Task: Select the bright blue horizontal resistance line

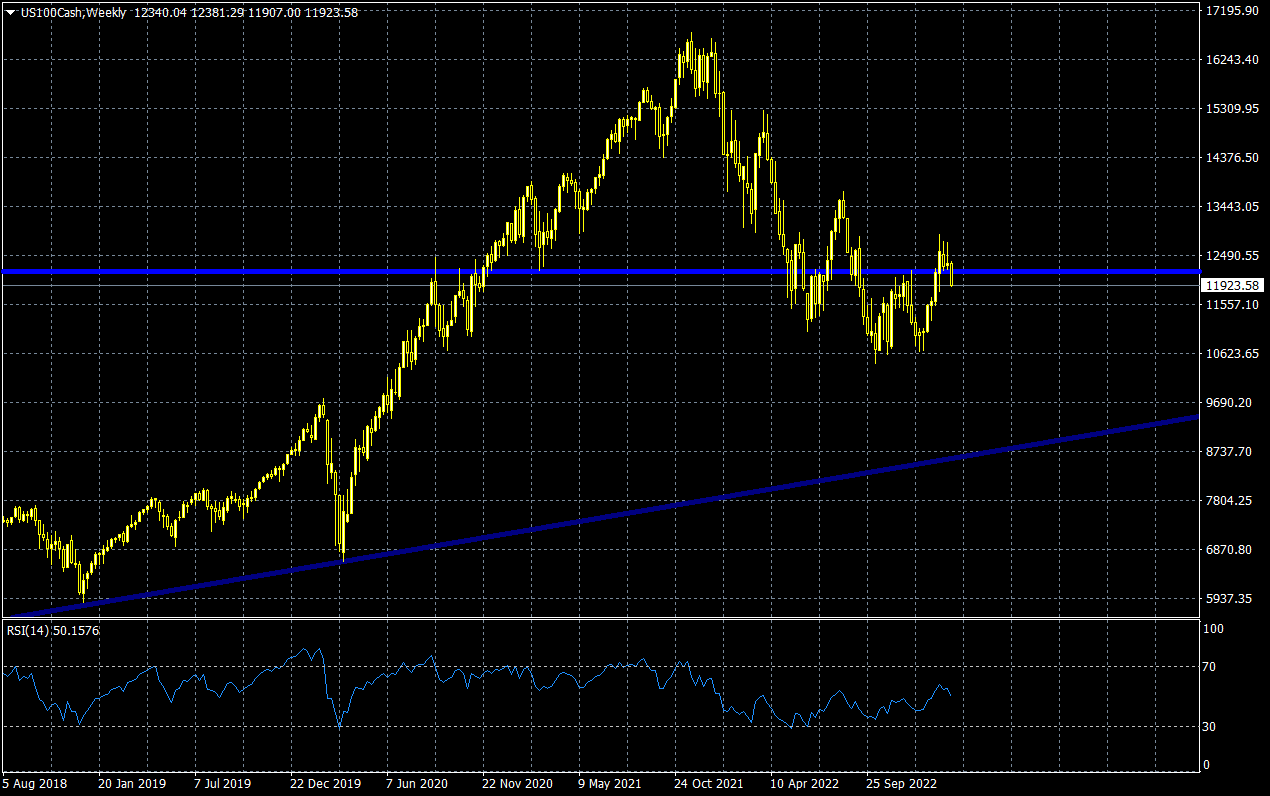Action: point(600,271)
